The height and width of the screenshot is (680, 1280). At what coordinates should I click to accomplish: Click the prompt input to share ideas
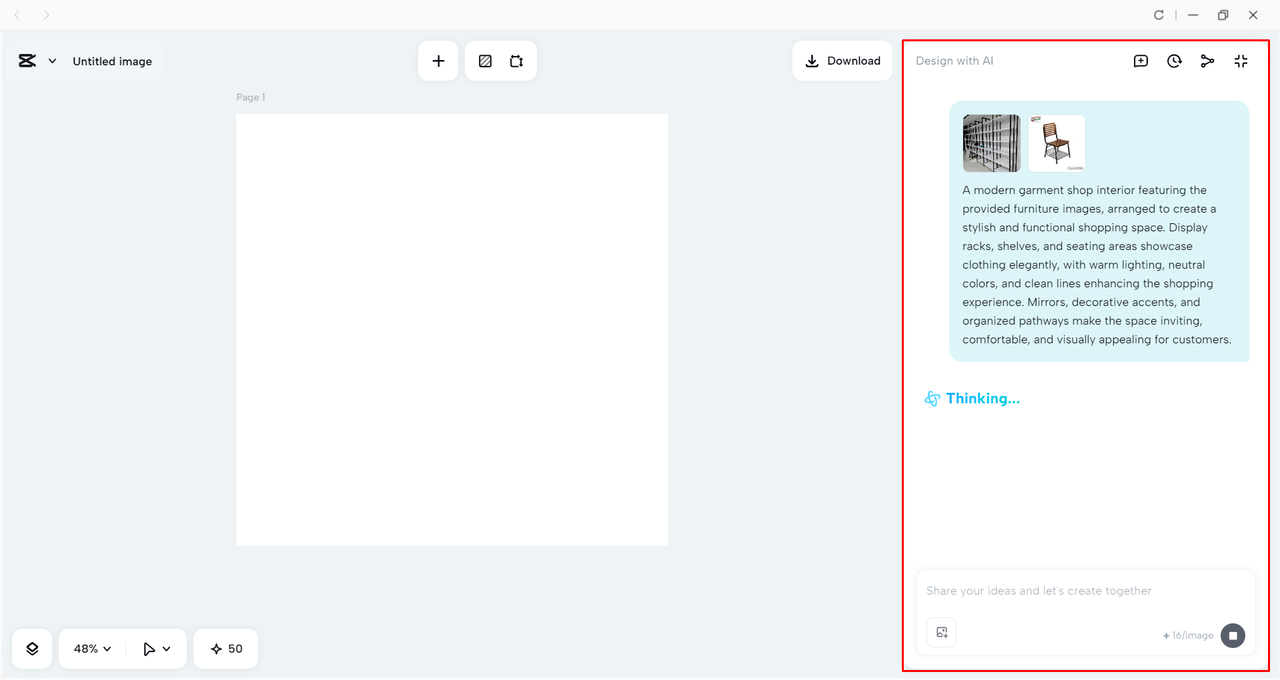tap(1060, 591)
